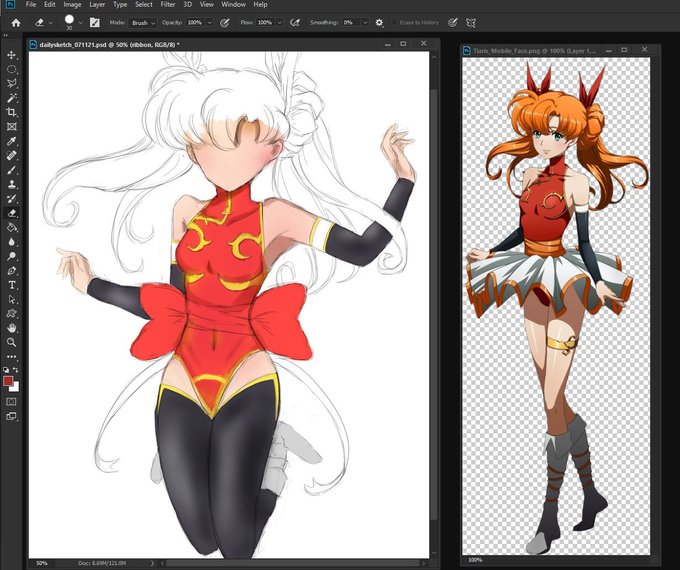Reset to default foreground and background colors
Viewport: 680px width, 570px height.
6,370
